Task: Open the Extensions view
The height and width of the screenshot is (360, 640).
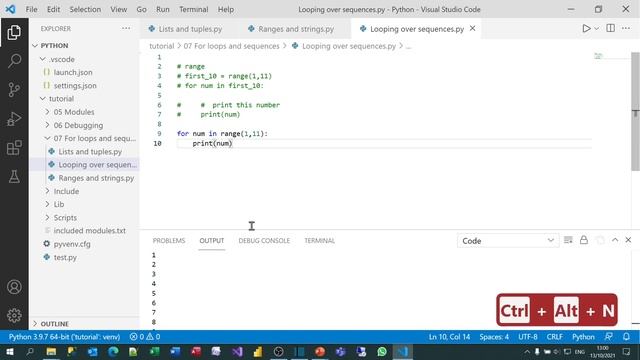Action: point(14,148)
